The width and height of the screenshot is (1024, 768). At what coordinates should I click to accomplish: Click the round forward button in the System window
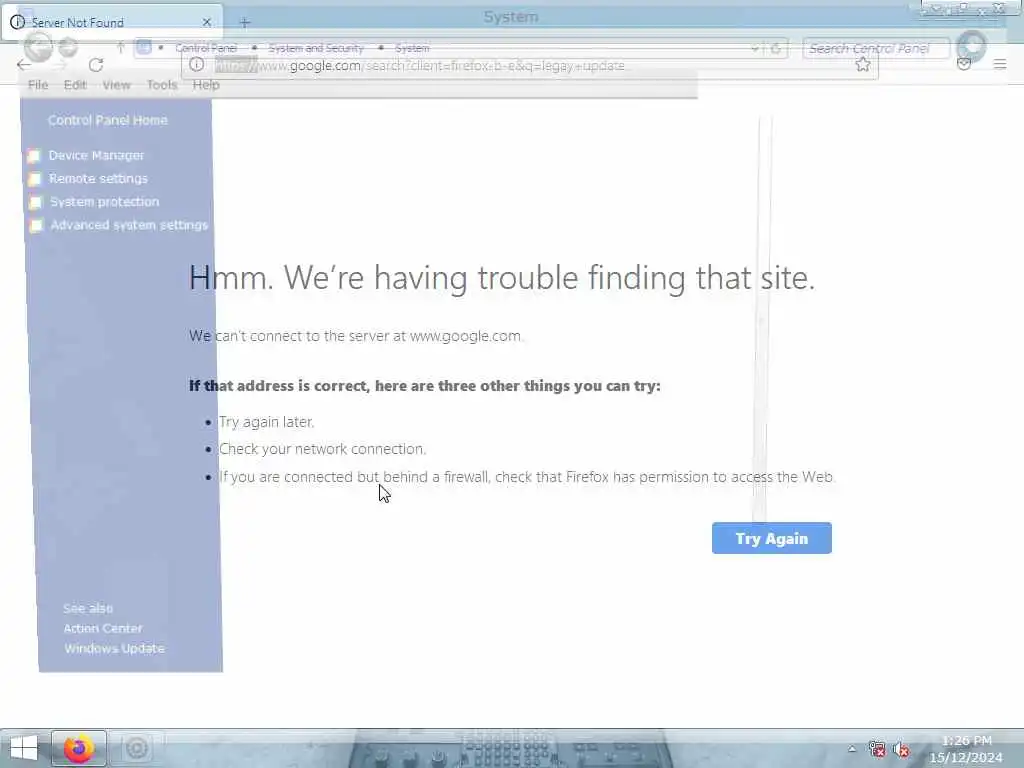68,47
